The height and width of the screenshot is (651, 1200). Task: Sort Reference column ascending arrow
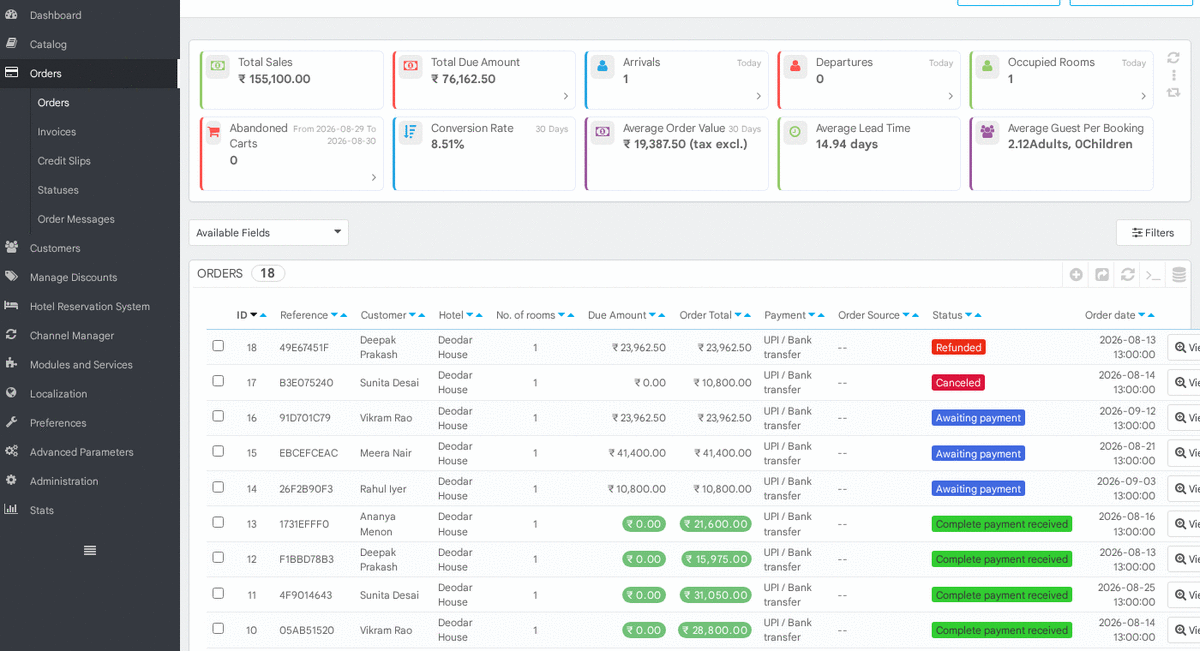point(343,315)
